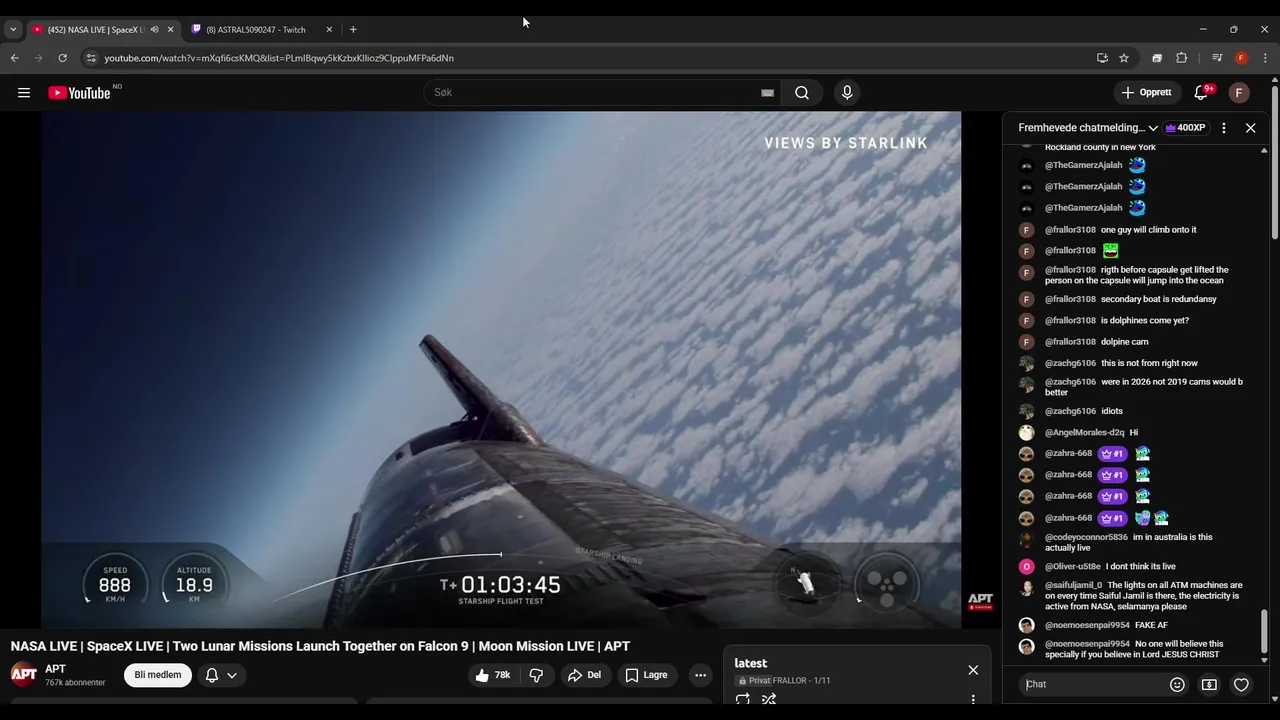
Task: Click the chat panel scrollbar
Action: (x=1264, y=630)
